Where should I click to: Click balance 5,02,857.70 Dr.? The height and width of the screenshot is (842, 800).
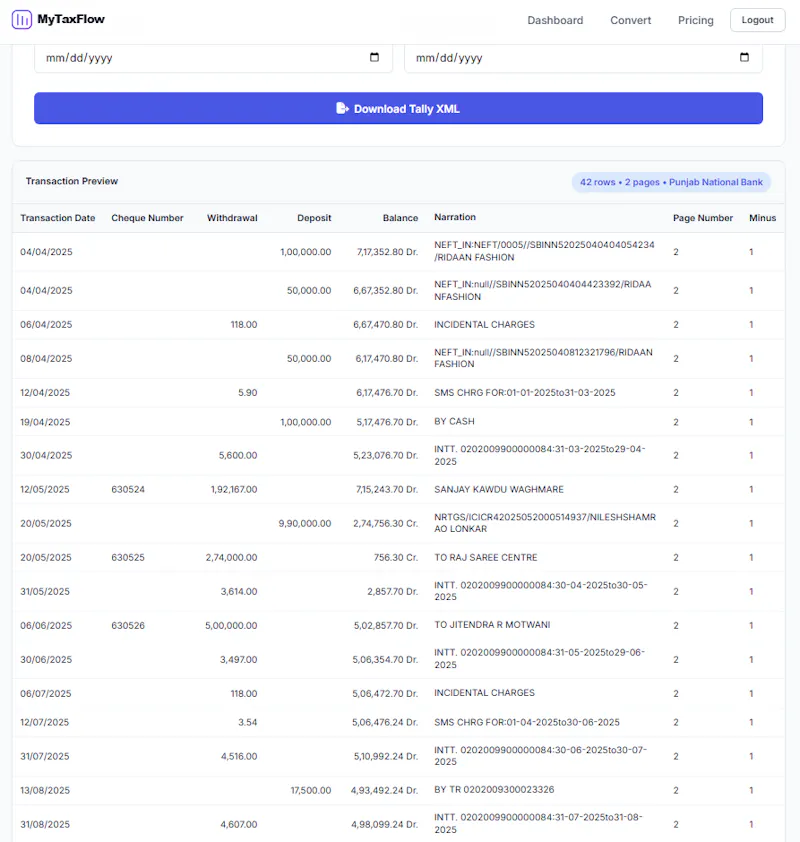386,626
